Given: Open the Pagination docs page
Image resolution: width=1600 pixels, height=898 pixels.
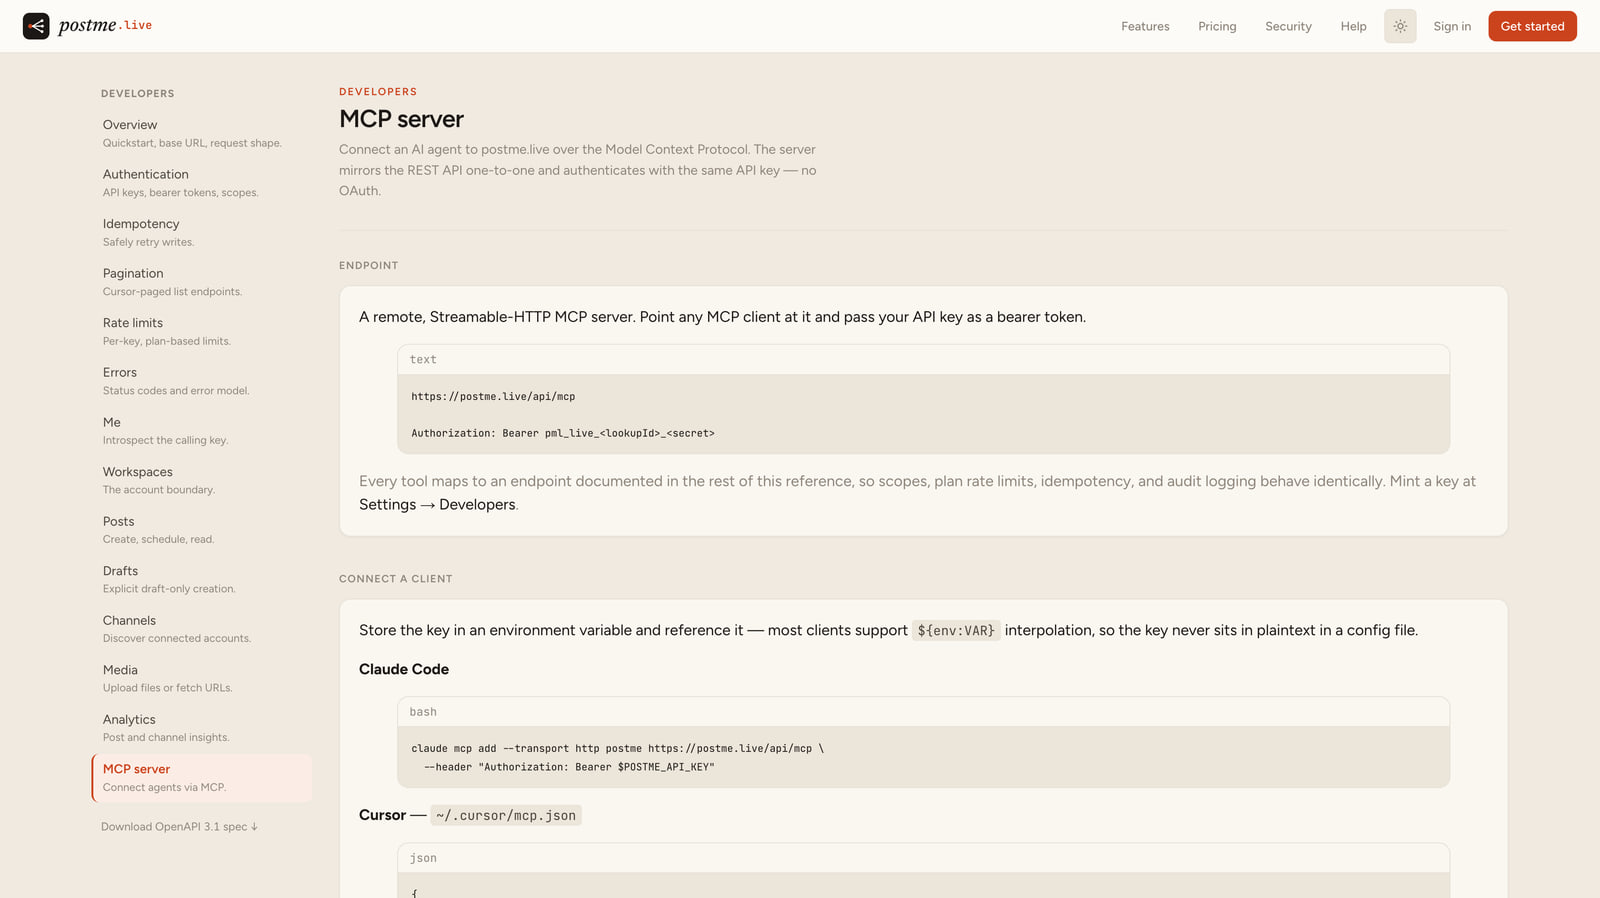Looking at the screenshot, I should click(201, 282).
